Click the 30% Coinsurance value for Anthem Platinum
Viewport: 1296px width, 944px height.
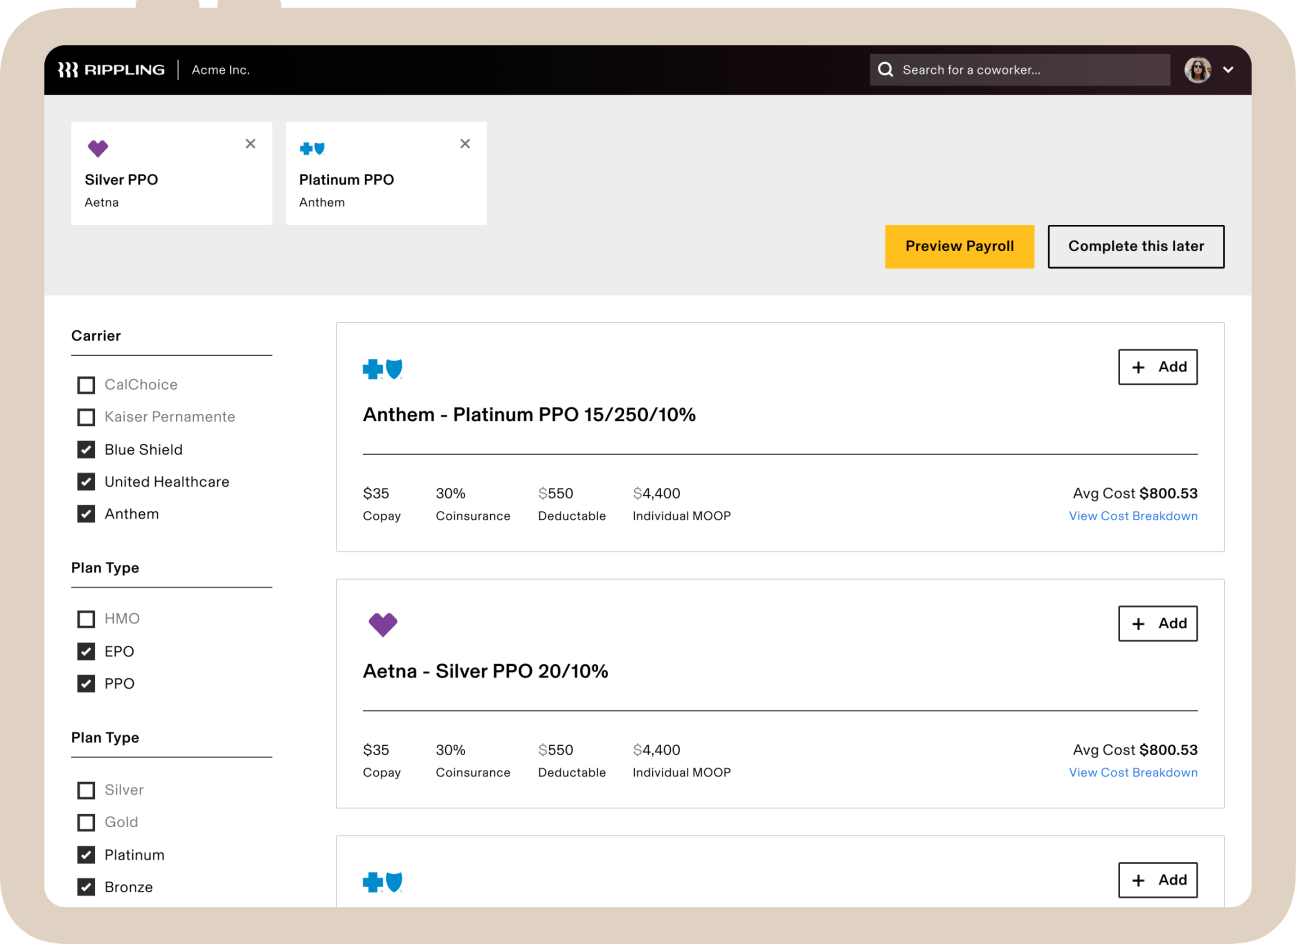tap(451, 494)
